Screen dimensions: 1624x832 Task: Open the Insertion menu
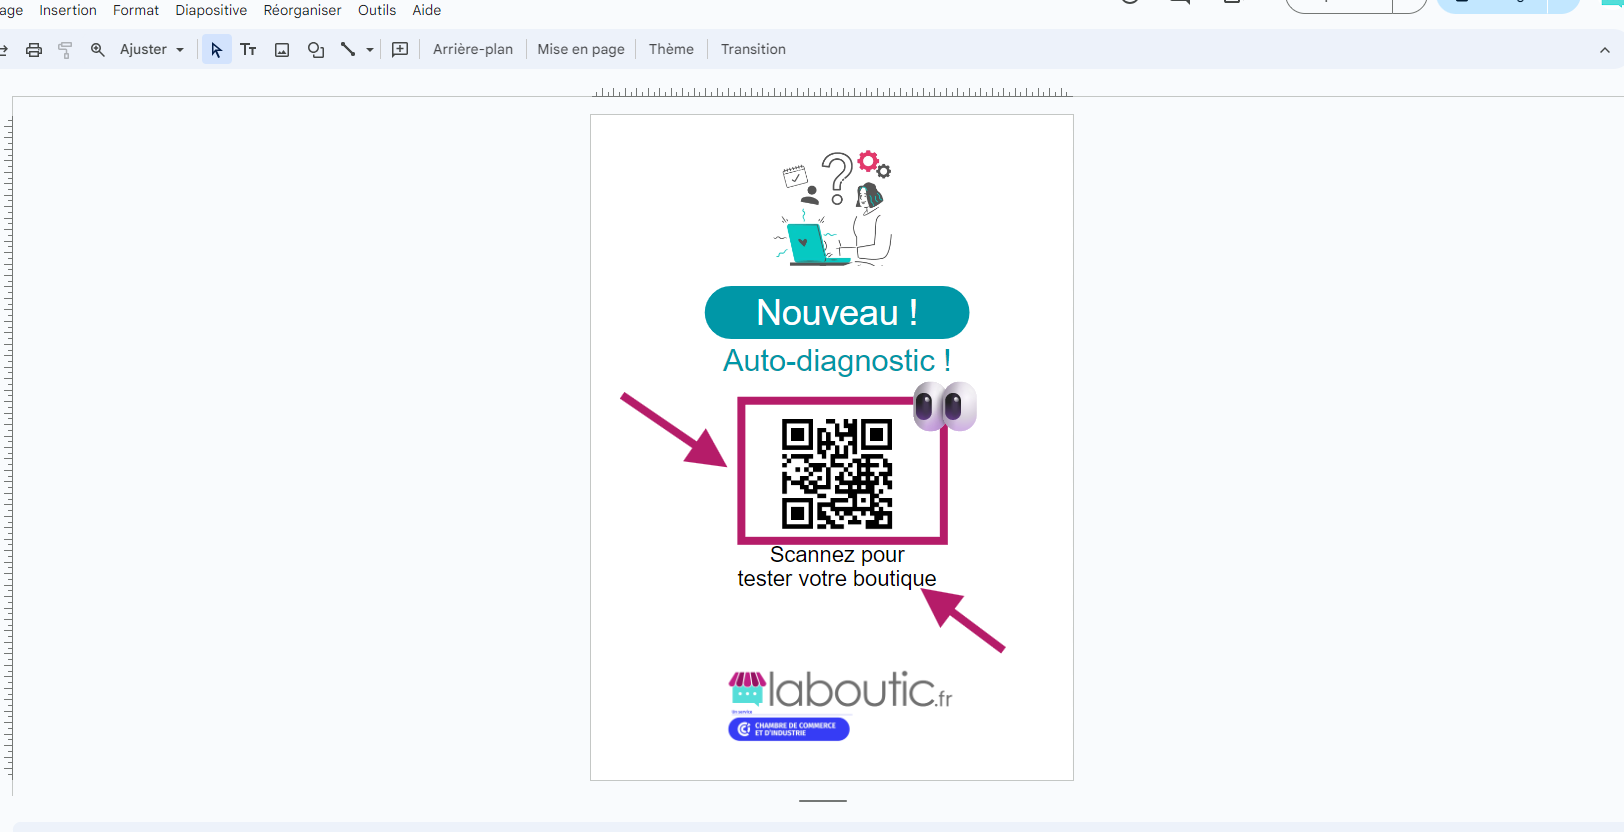pos(68,10)
